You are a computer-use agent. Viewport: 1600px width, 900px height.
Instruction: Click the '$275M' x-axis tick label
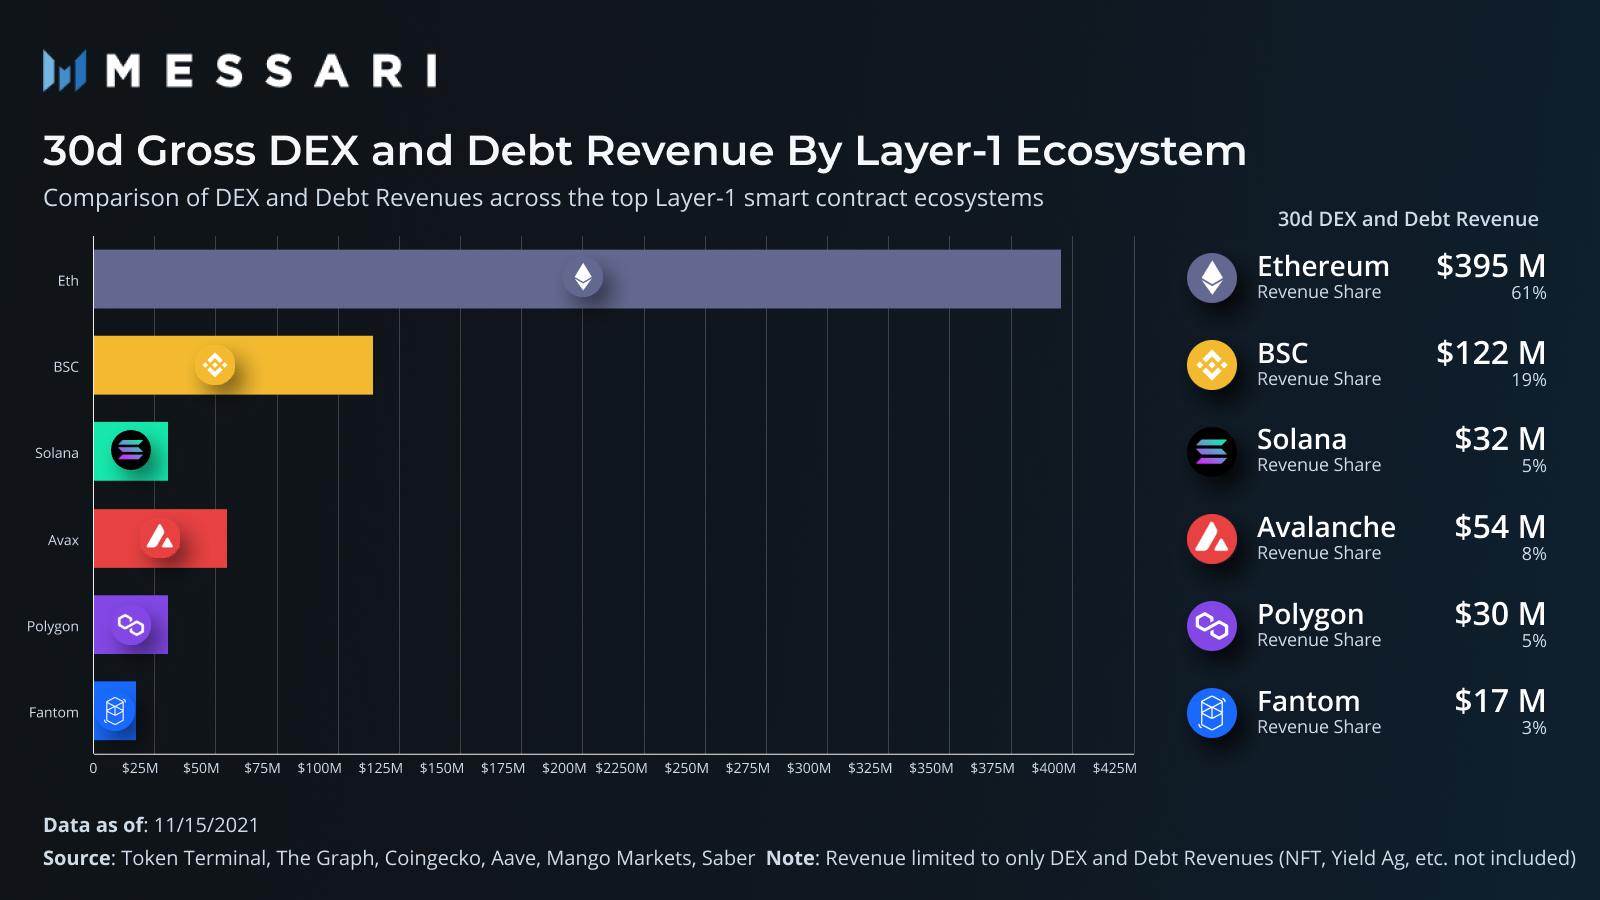tap(748, 768)
